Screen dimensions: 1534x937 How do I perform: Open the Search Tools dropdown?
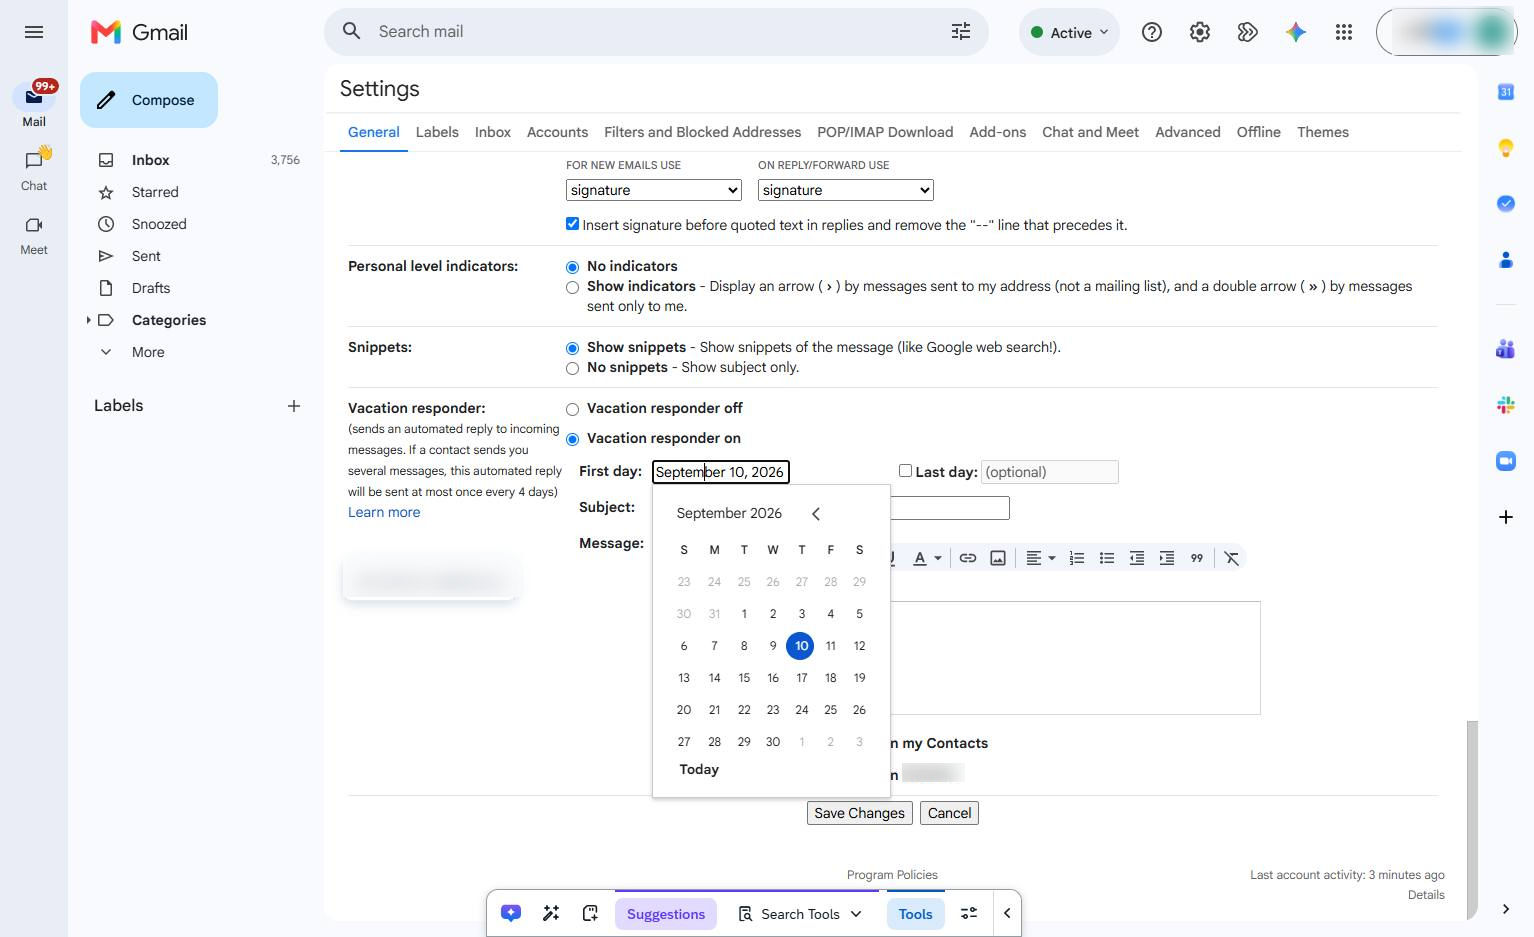(x=800, y=914)
